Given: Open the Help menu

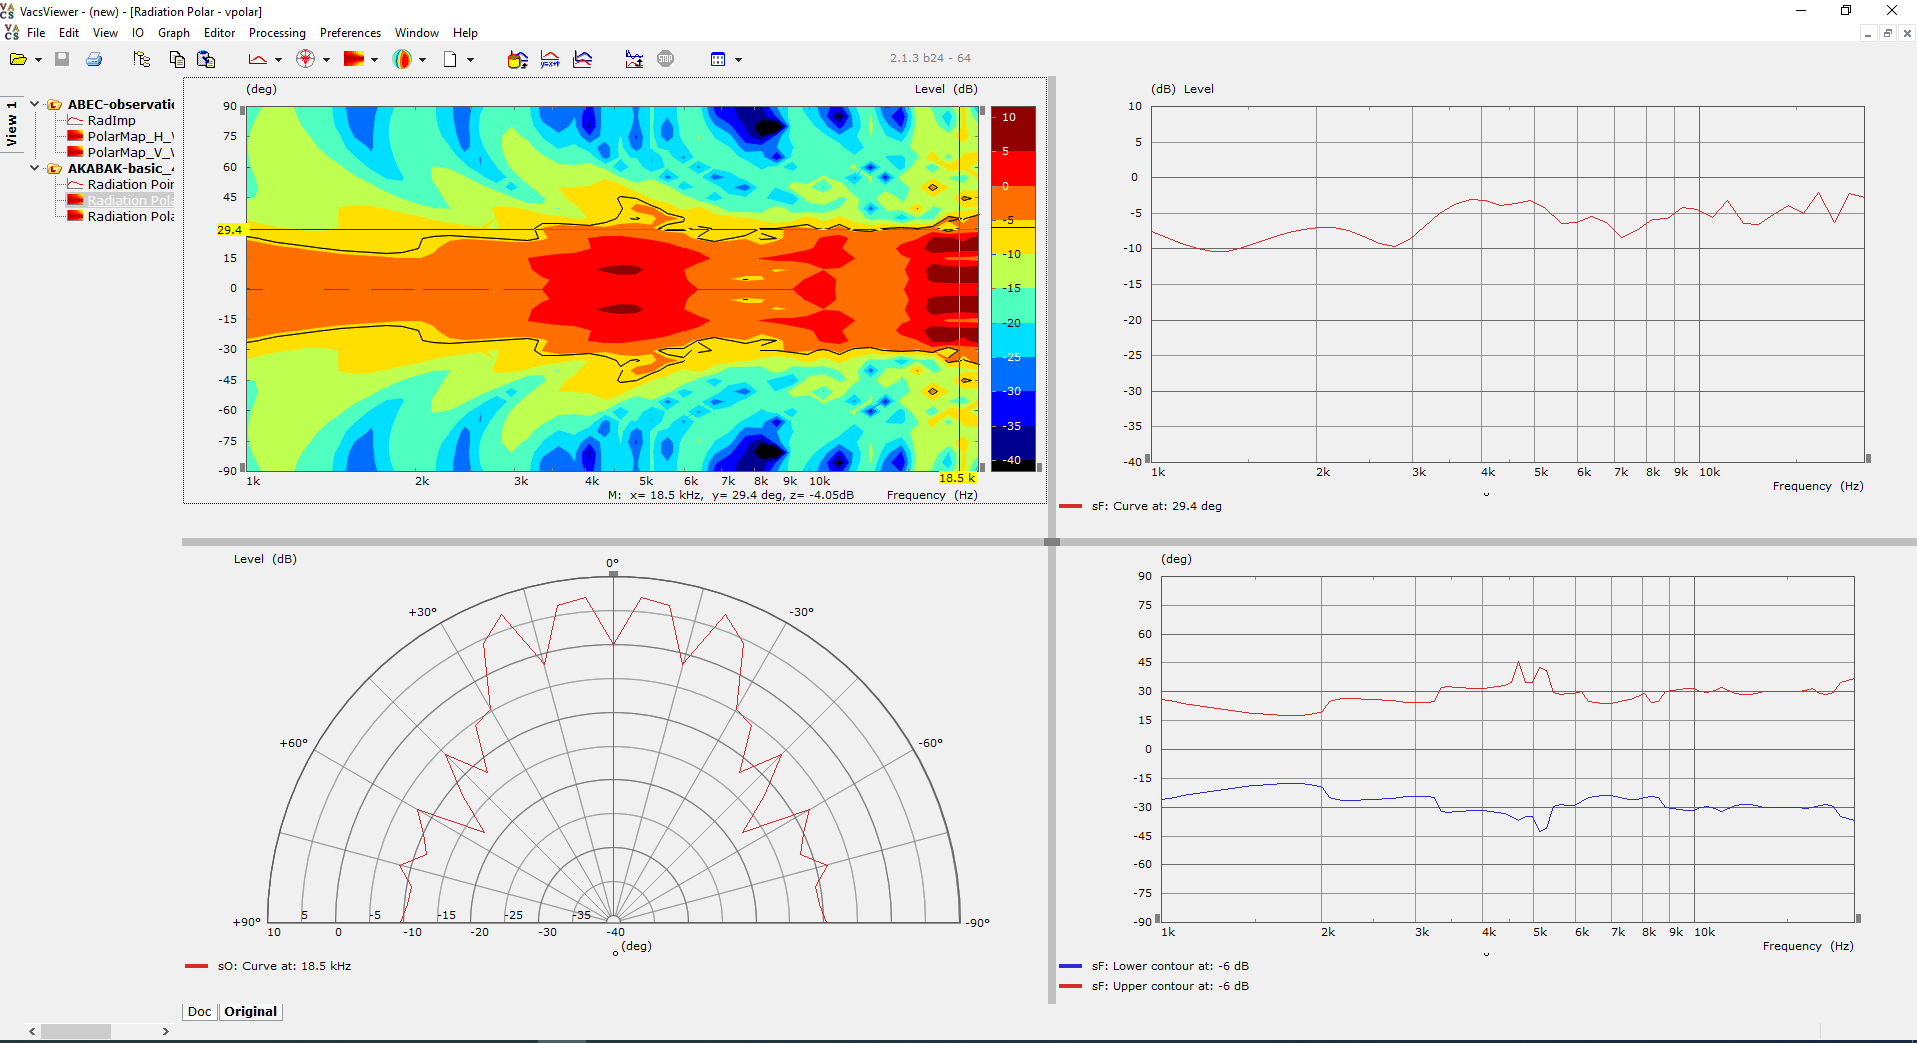Looking at the screenshot, I should (x=465, y=33).
